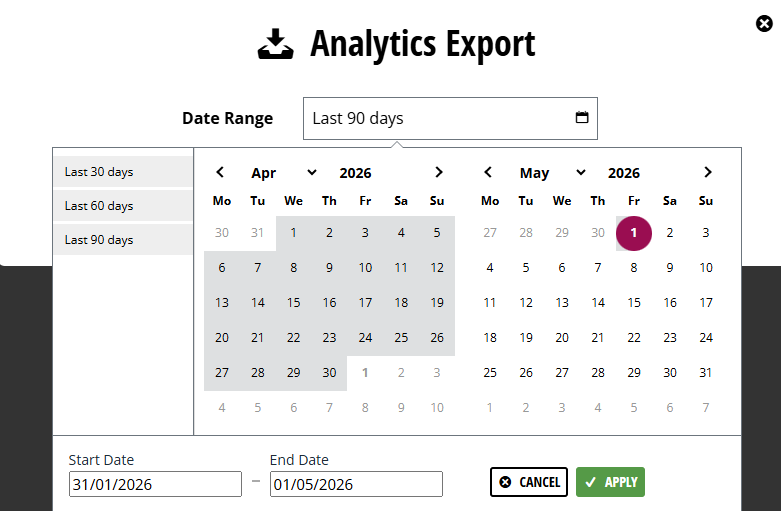Pick highlighted May 1 in the May calendar
This screenshot has height=511, width=781.
pos(634,233)
